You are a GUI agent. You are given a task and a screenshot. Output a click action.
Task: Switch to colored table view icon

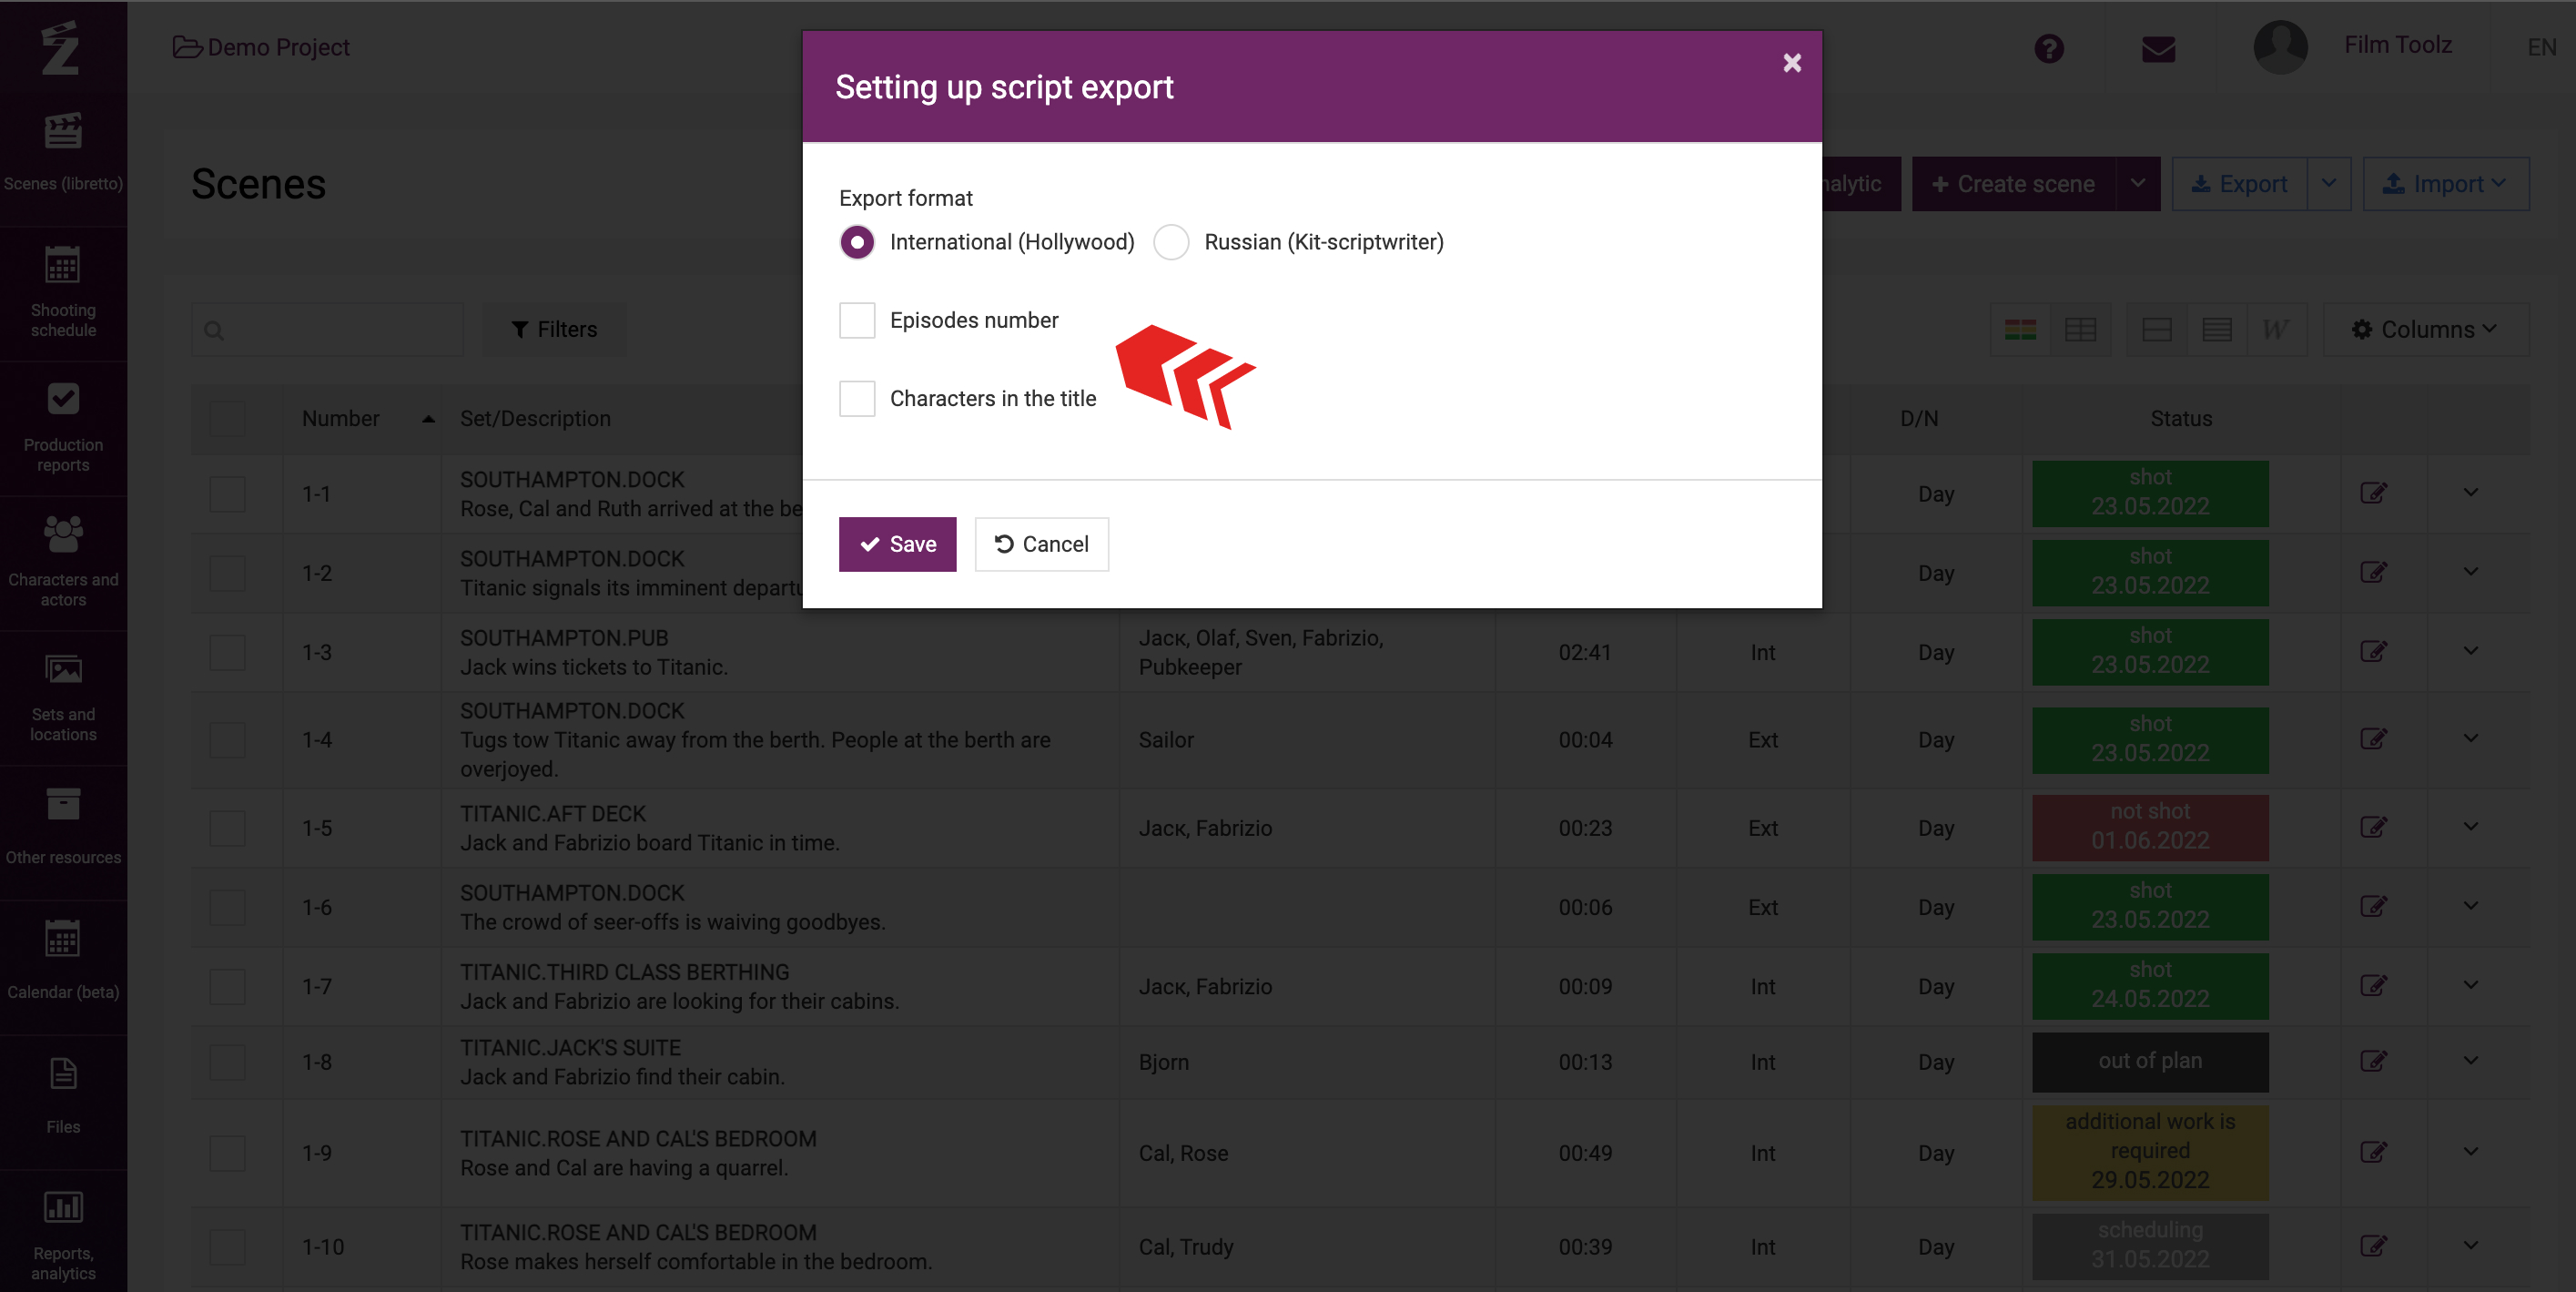click(2020, 329)
